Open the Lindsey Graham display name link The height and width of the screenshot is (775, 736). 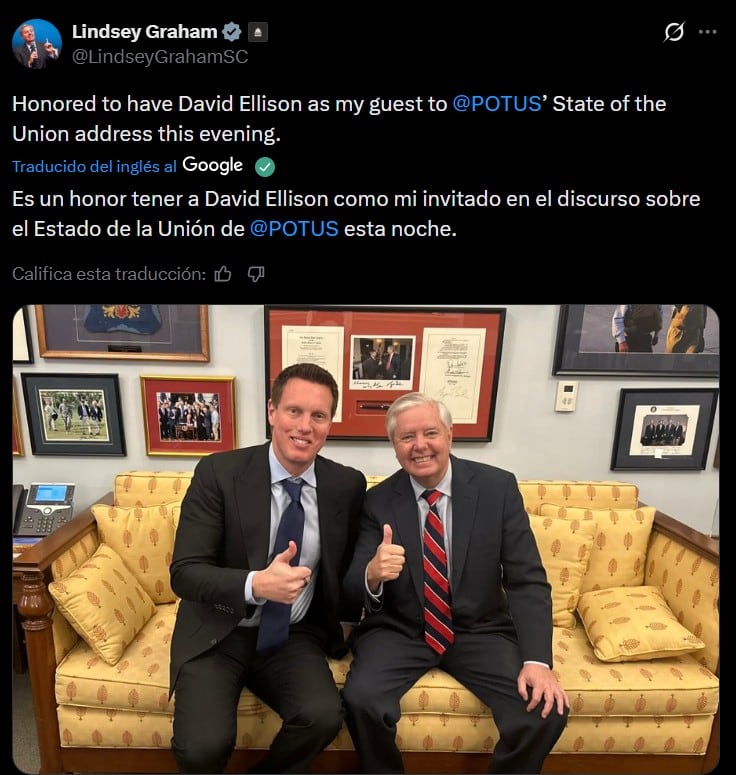(x=144, y=32)
